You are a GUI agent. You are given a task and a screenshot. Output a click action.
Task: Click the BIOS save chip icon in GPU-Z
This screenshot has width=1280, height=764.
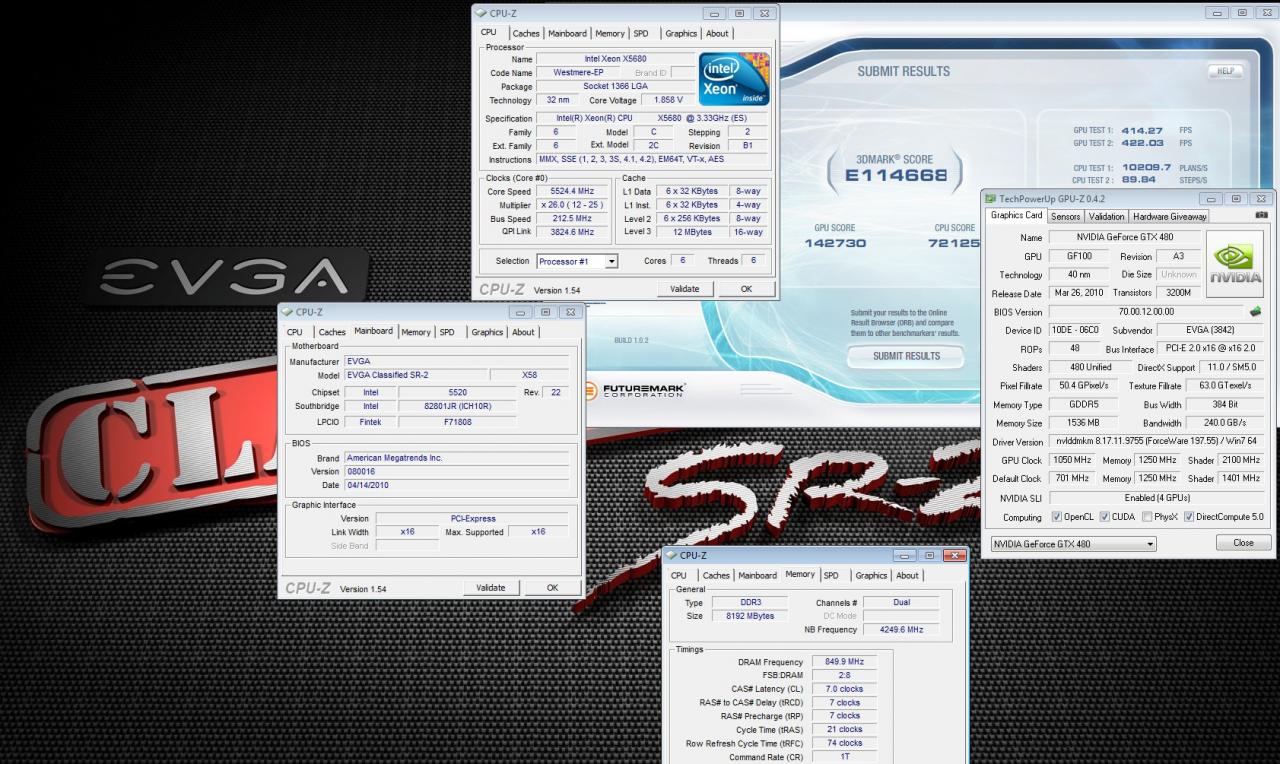tap(1255, 312)
